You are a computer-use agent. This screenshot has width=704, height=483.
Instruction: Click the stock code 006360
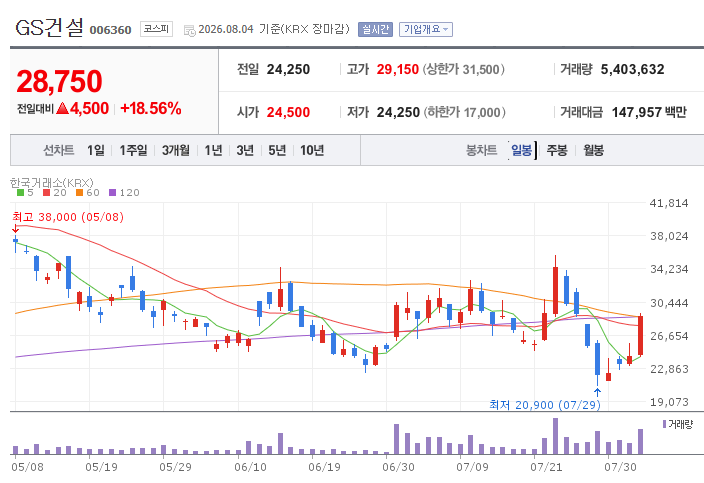(x=110, y=30)
